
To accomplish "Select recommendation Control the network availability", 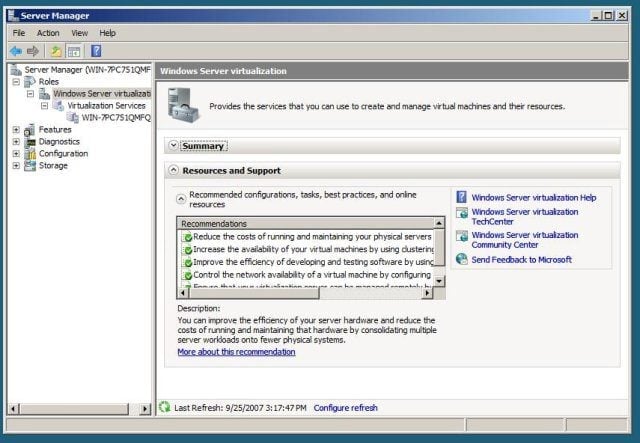I will coord(311,275).
